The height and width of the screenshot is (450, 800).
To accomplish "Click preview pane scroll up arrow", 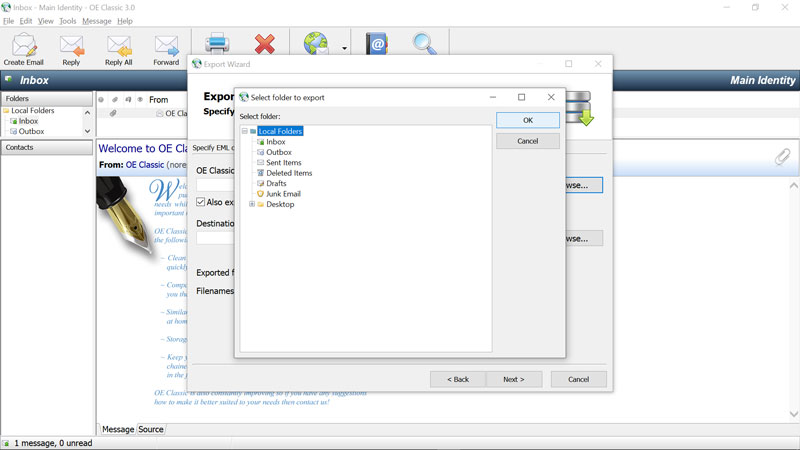I will click(x=793, y=186).
